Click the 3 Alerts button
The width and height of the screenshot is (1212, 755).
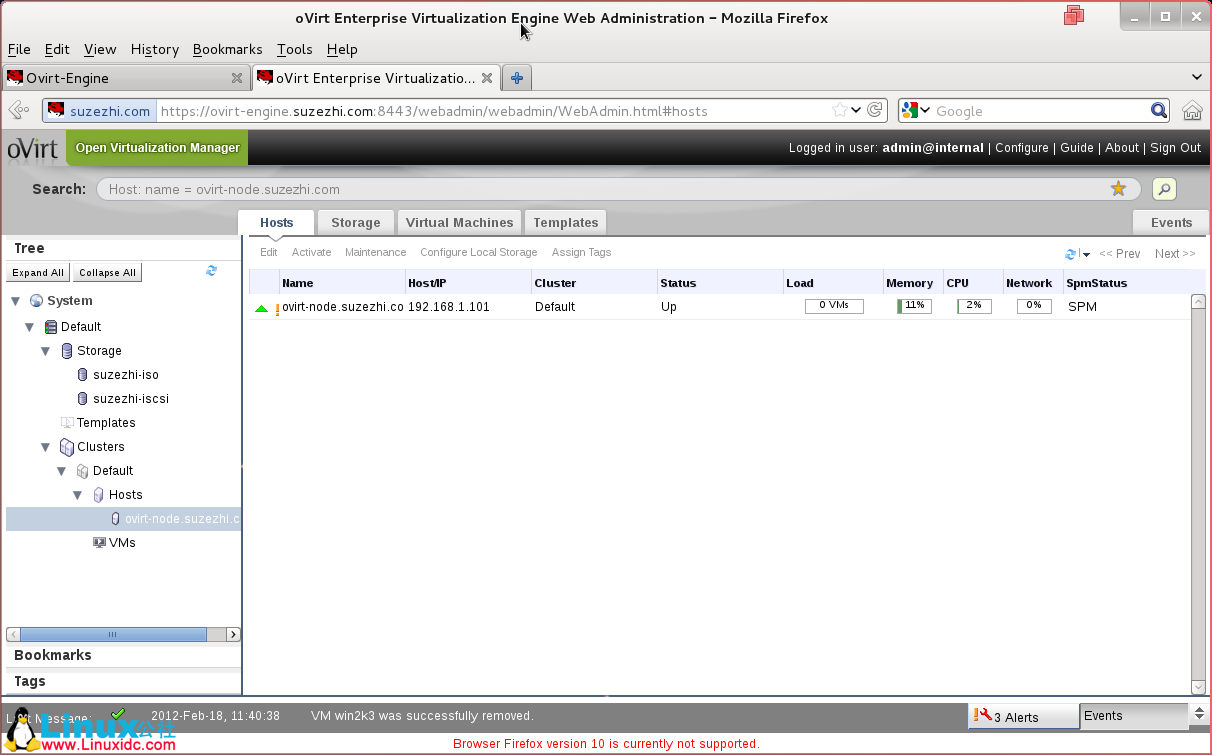point(1023,717)
